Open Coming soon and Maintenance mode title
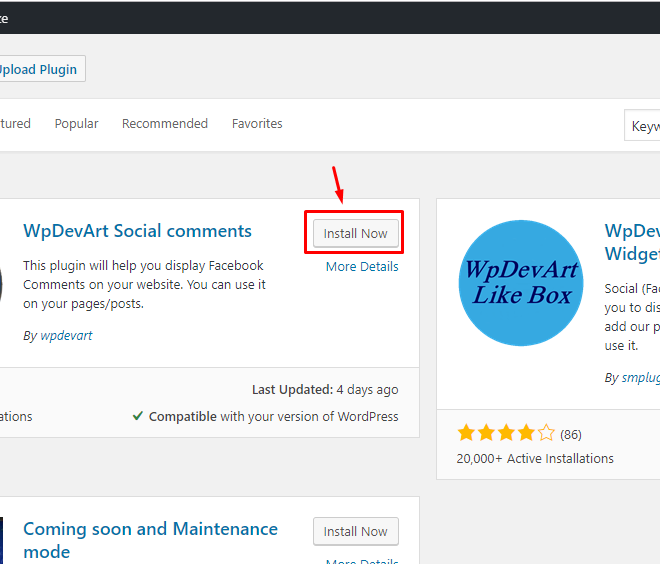The image size is (660, 564). point(150,540)
